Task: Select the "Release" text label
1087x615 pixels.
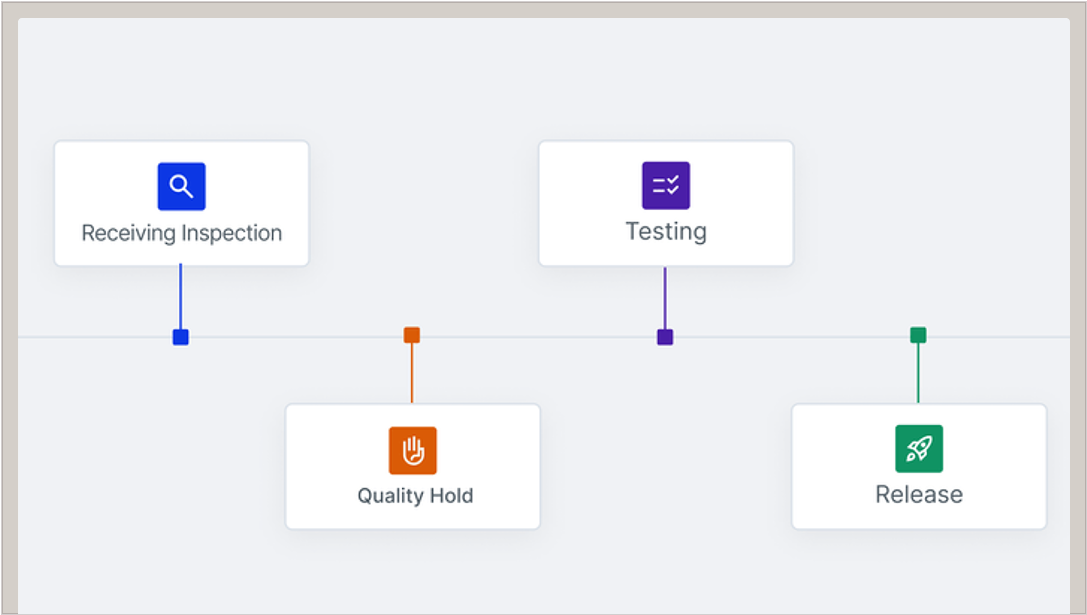Action: [918, 494]
